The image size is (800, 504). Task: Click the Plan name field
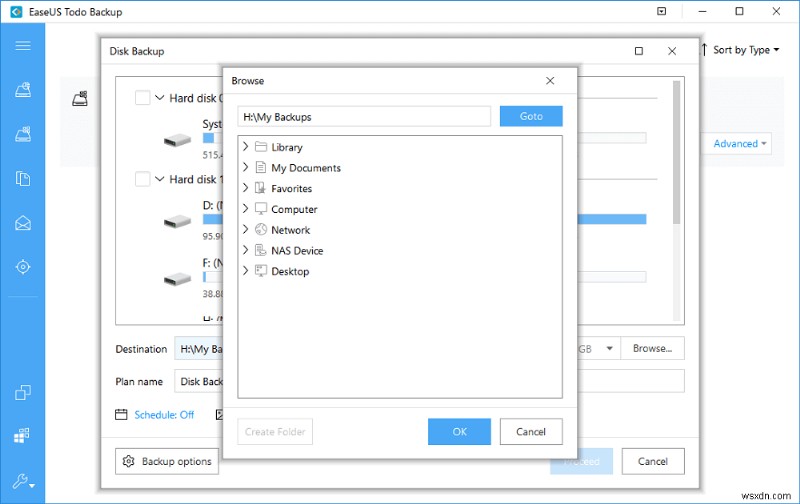coord(429,381)
